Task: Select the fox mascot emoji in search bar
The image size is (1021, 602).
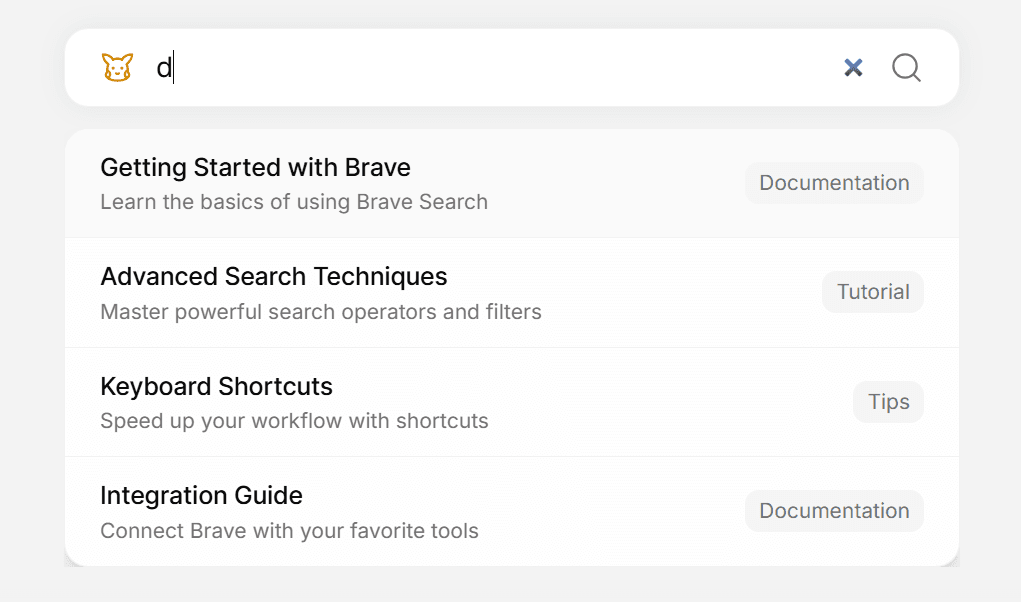Action: (x=117, y=66)
